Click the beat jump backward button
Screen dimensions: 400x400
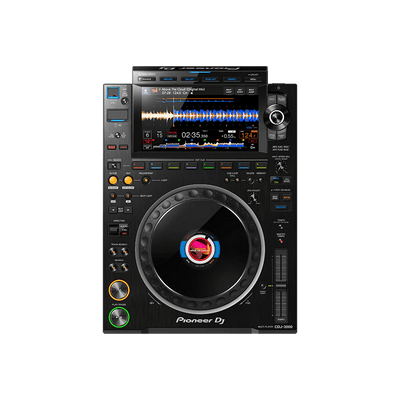(x=113, y=210)
